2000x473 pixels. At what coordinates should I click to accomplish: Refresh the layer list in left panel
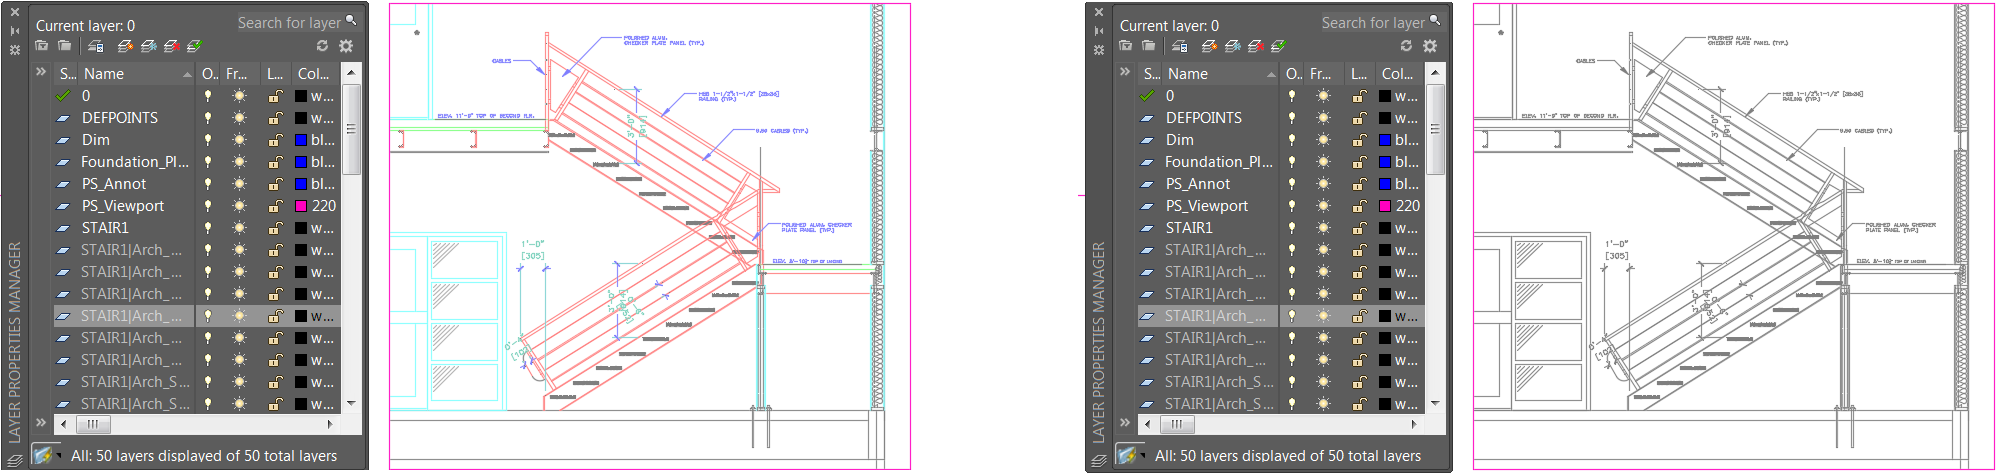point(322,46)
